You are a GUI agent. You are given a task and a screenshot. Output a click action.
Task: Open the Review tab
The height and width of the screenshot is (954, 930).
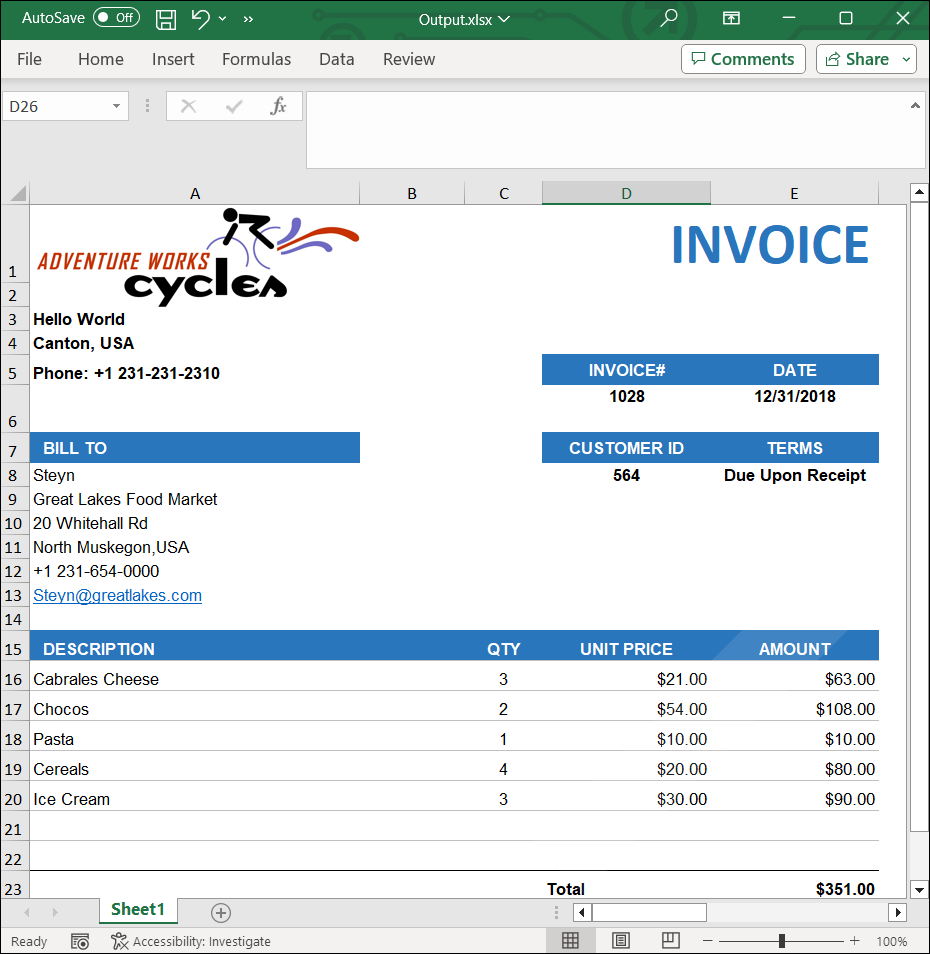(409, 59)
